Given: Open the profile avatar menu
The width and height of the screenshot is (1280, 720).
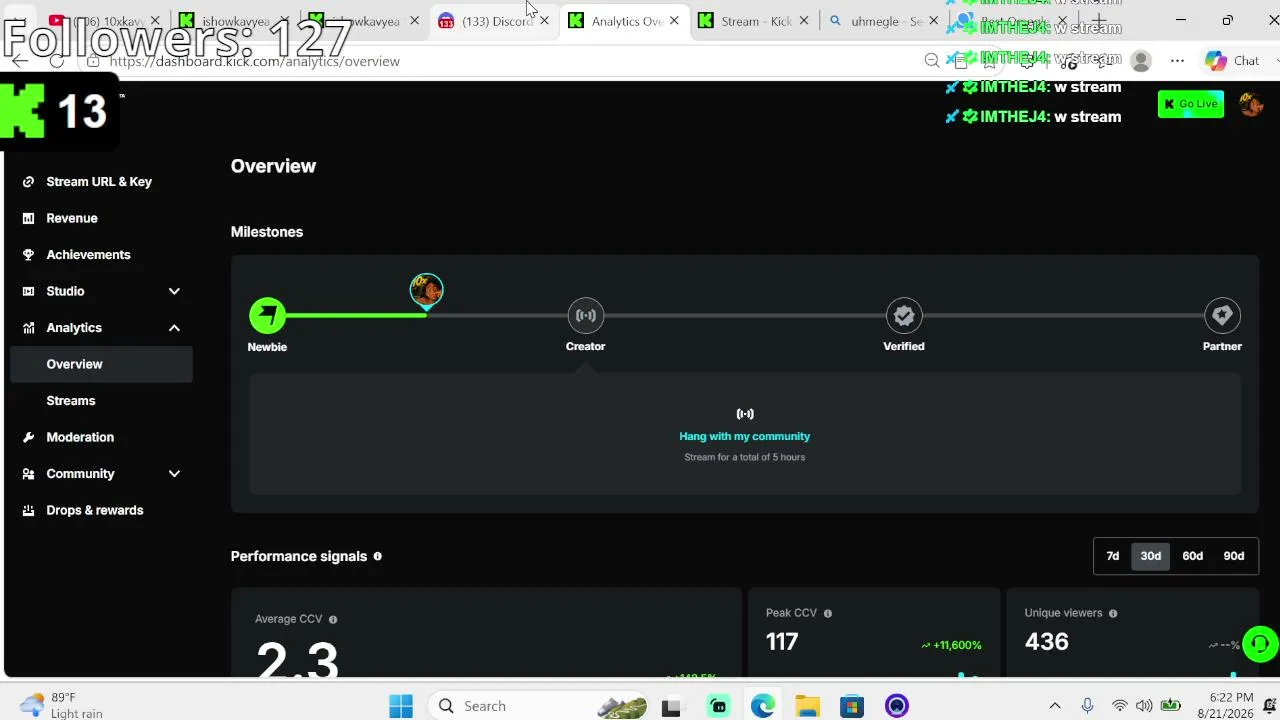Looking at the screenshot, I should pos(1251,104).
